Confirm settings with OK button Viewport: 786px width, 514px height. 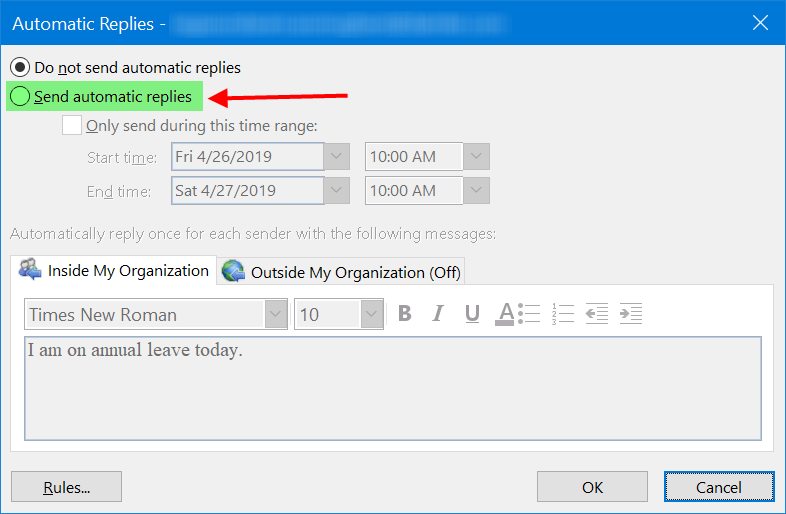pyautogui.click(x=592, y=487)
